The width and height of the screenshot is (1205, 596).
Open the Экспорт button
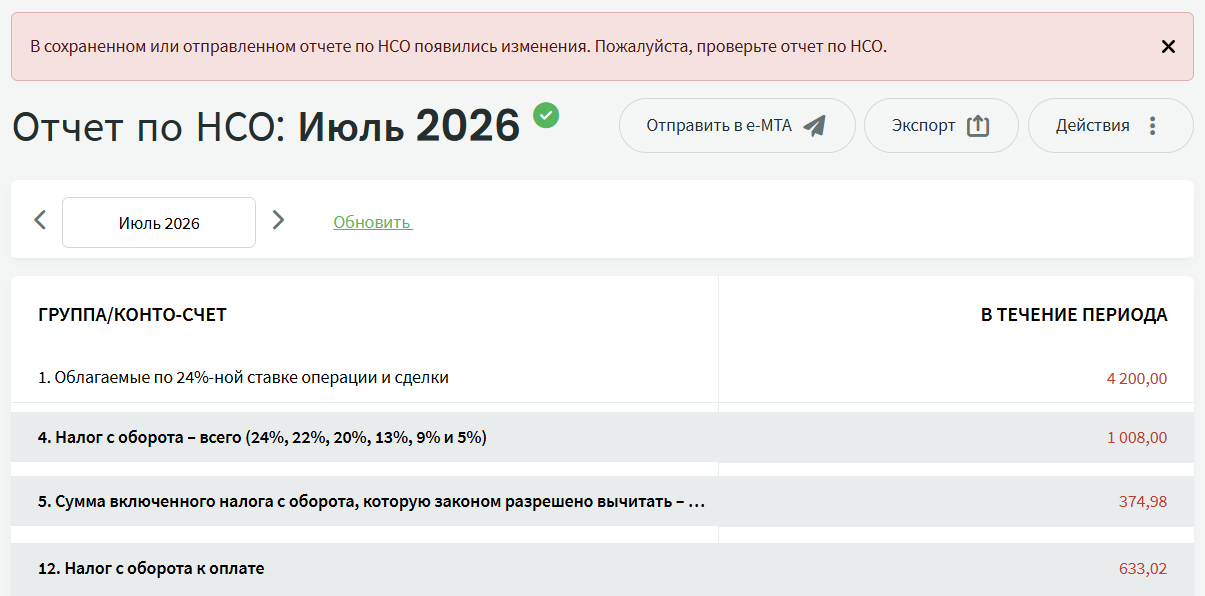941,126
